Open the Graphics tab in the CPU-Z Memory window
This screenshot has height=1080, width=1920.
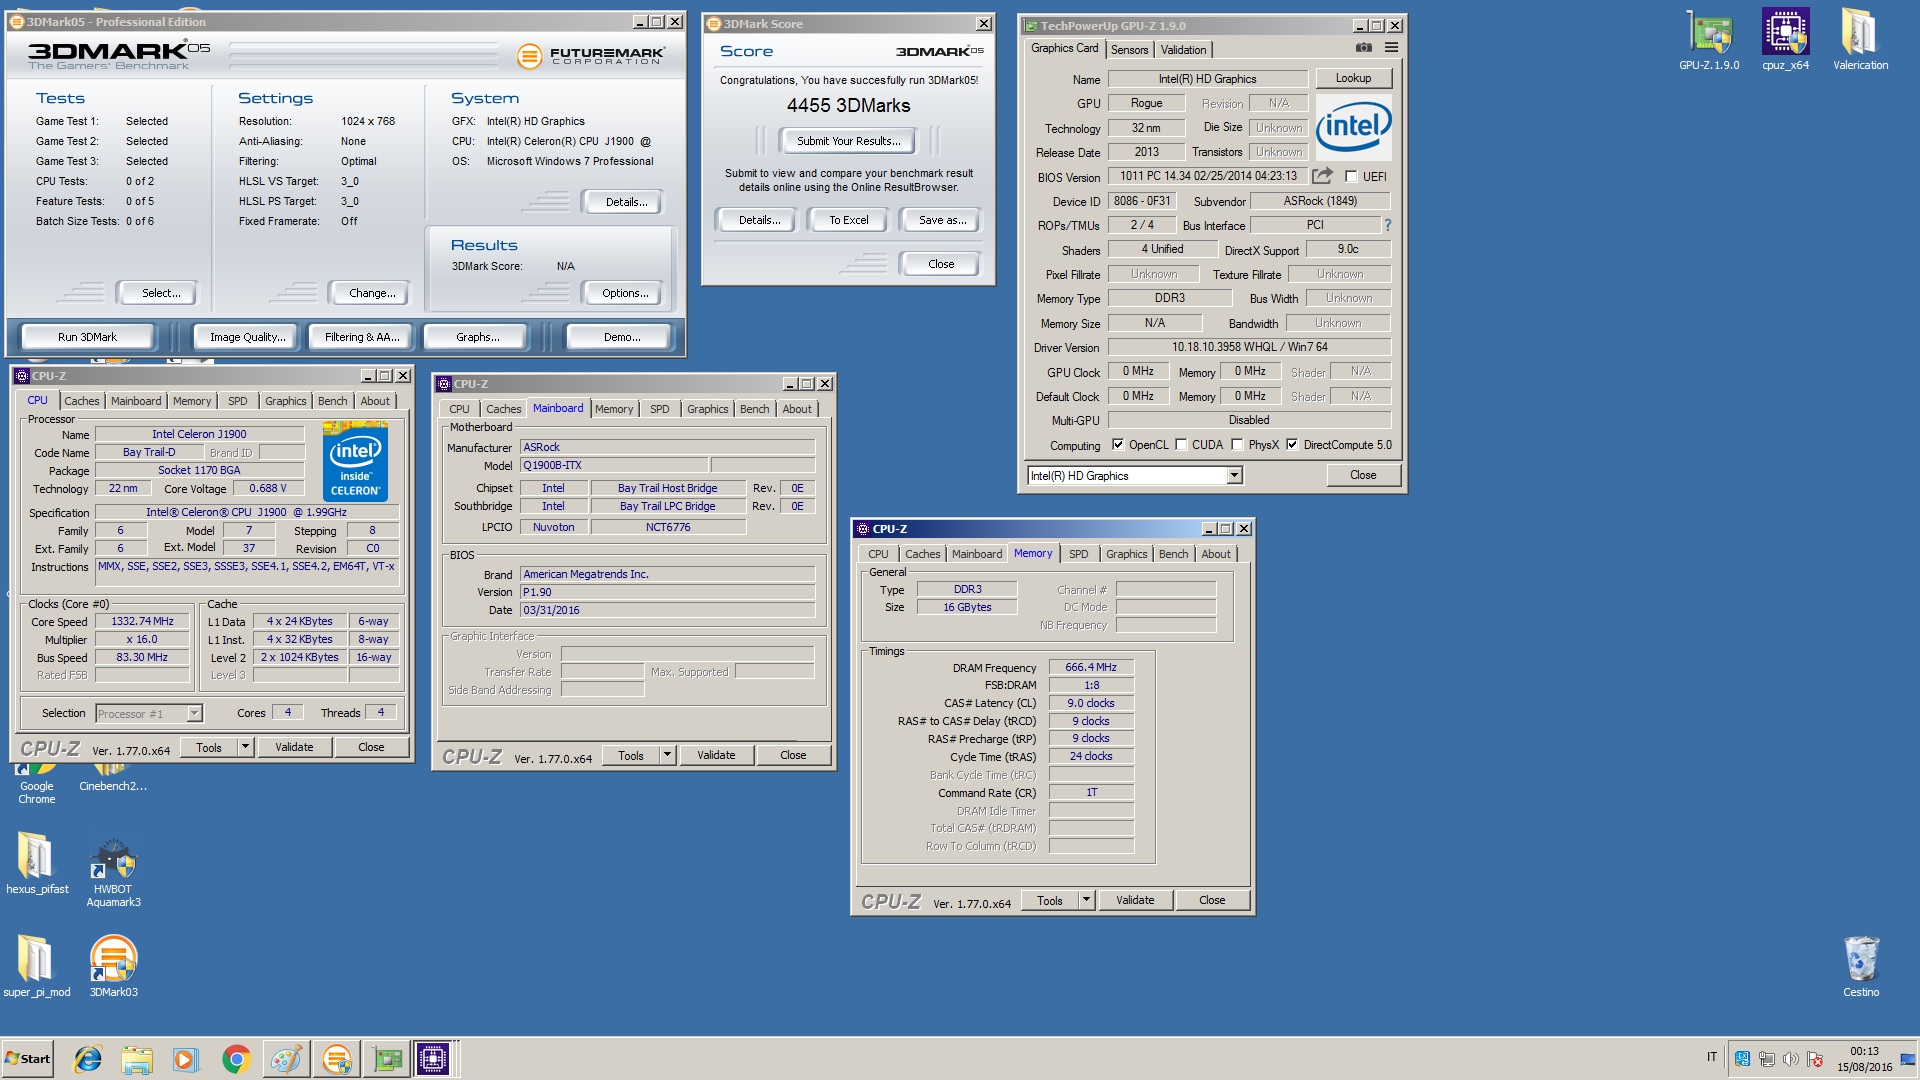click(x=1126, y=554)
